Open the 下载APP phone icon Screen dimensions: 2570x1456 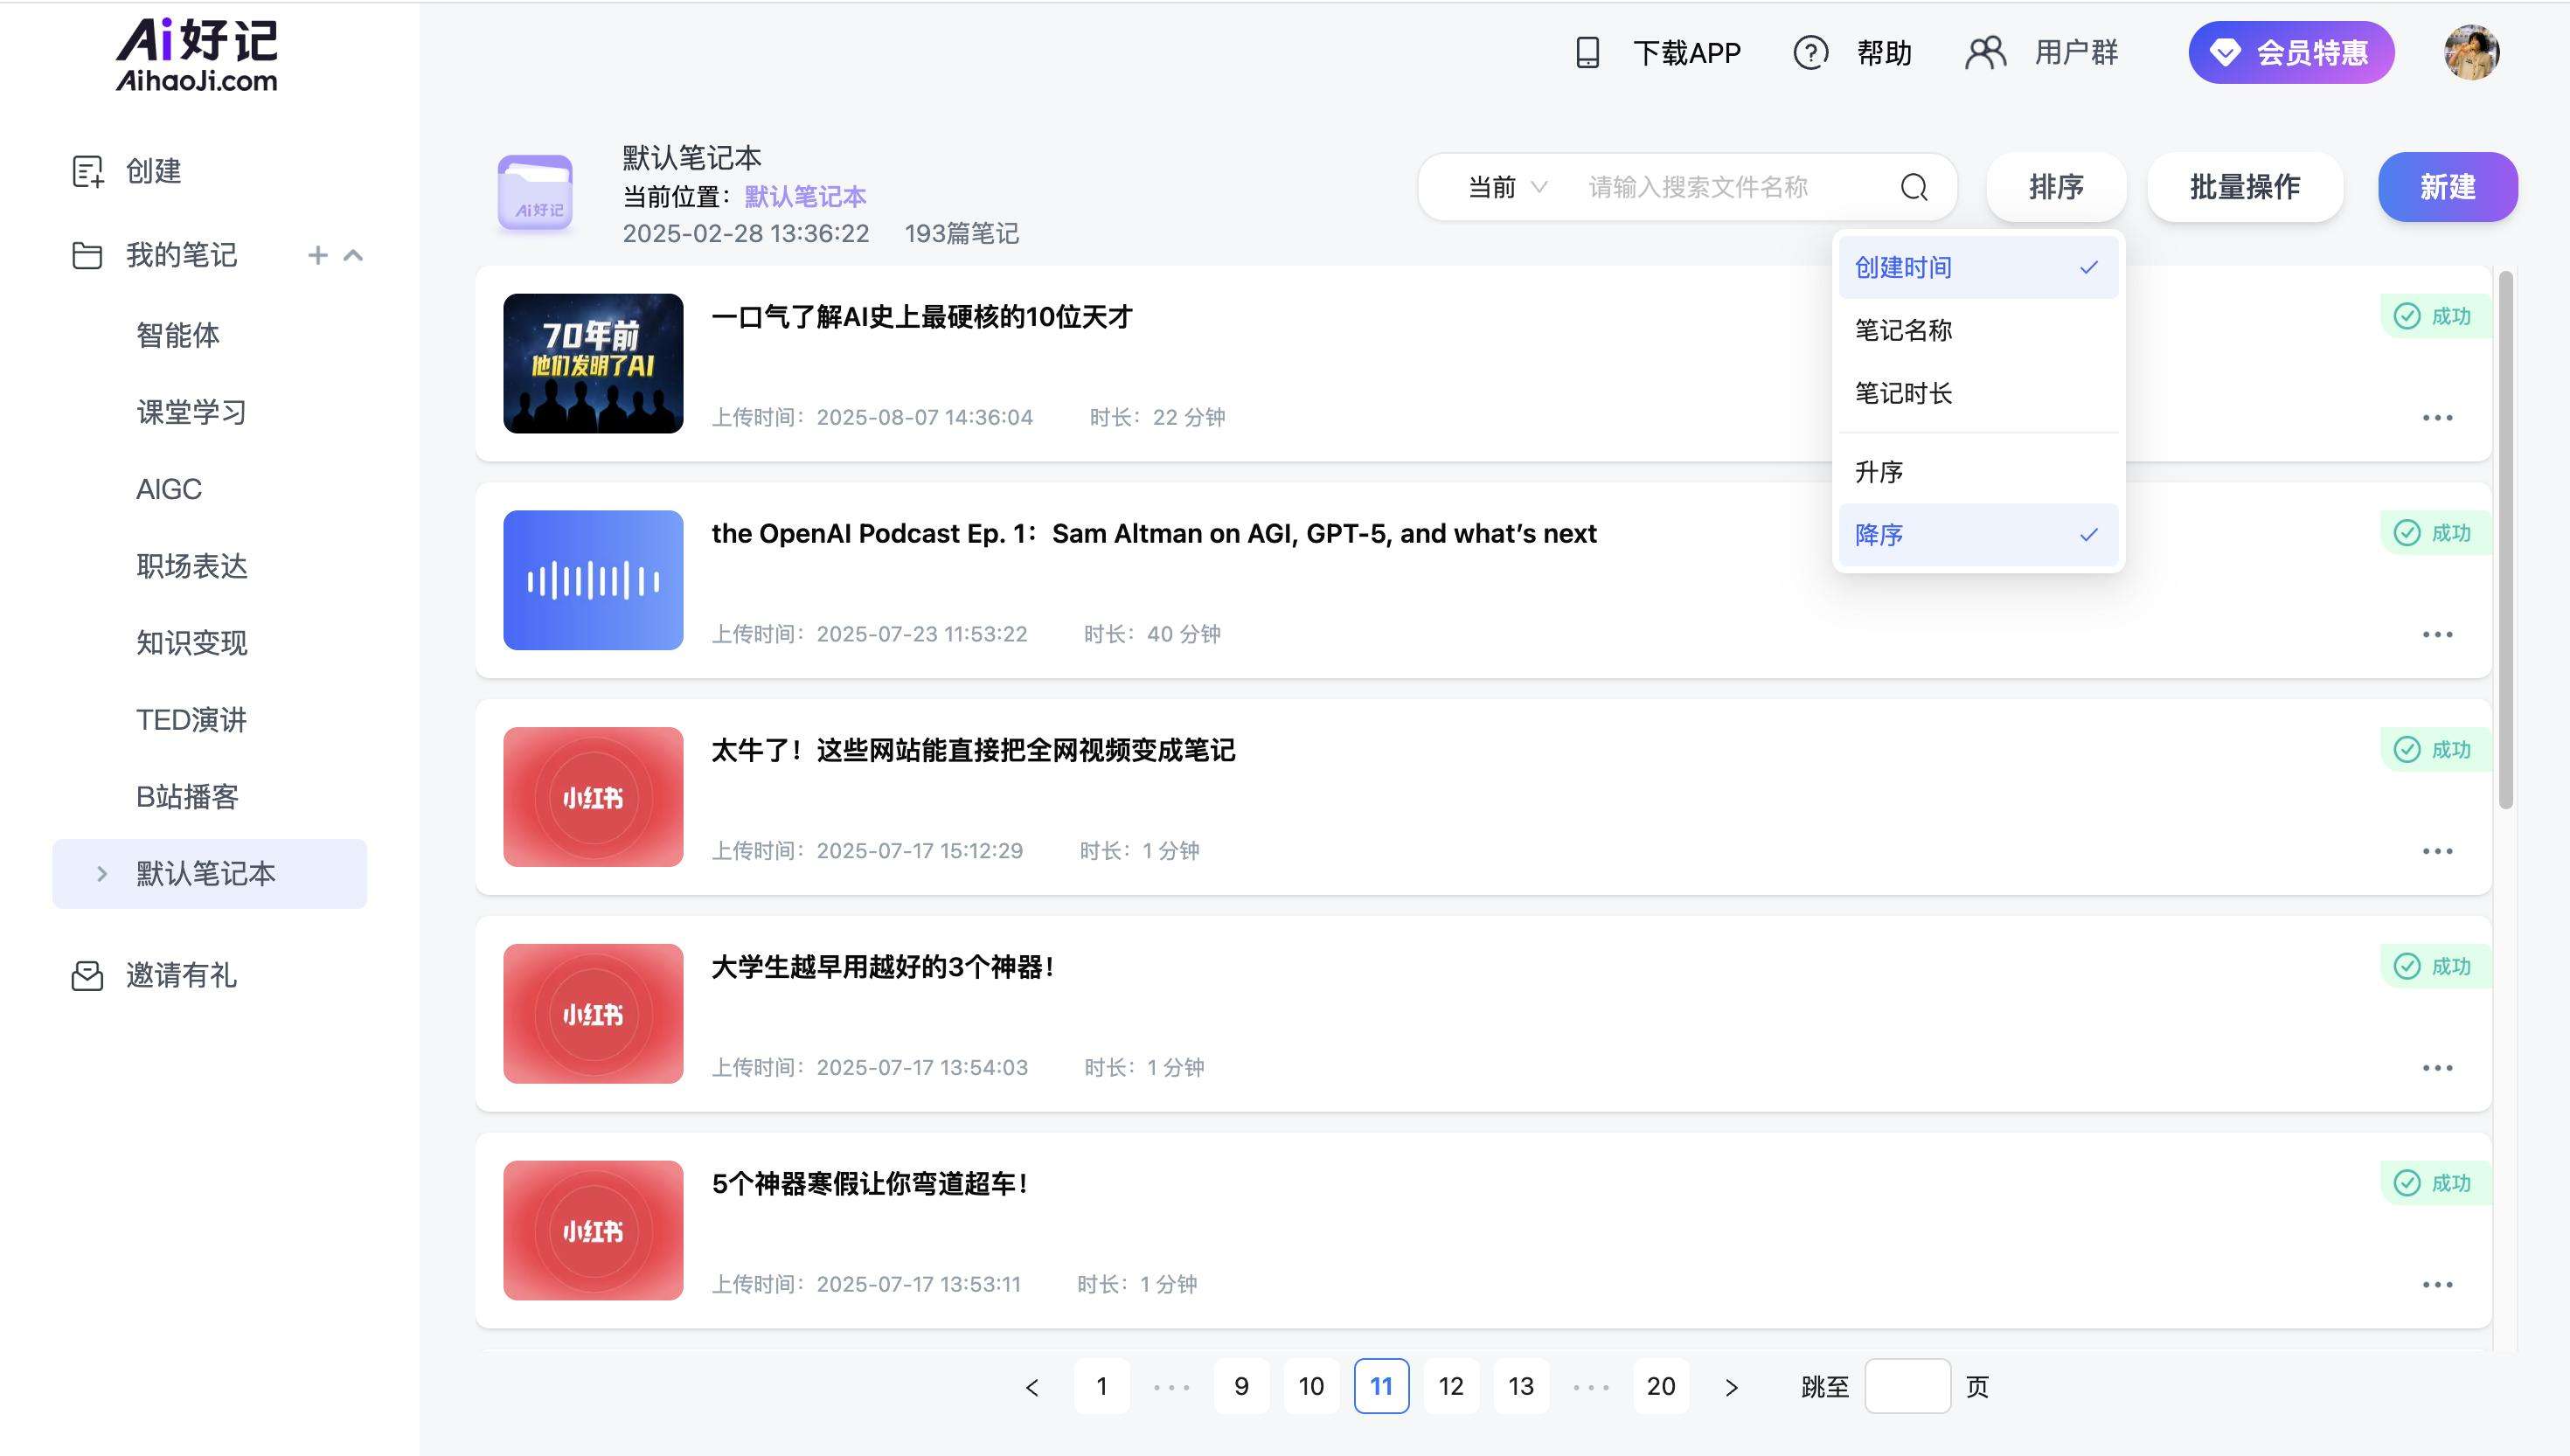1587,52
